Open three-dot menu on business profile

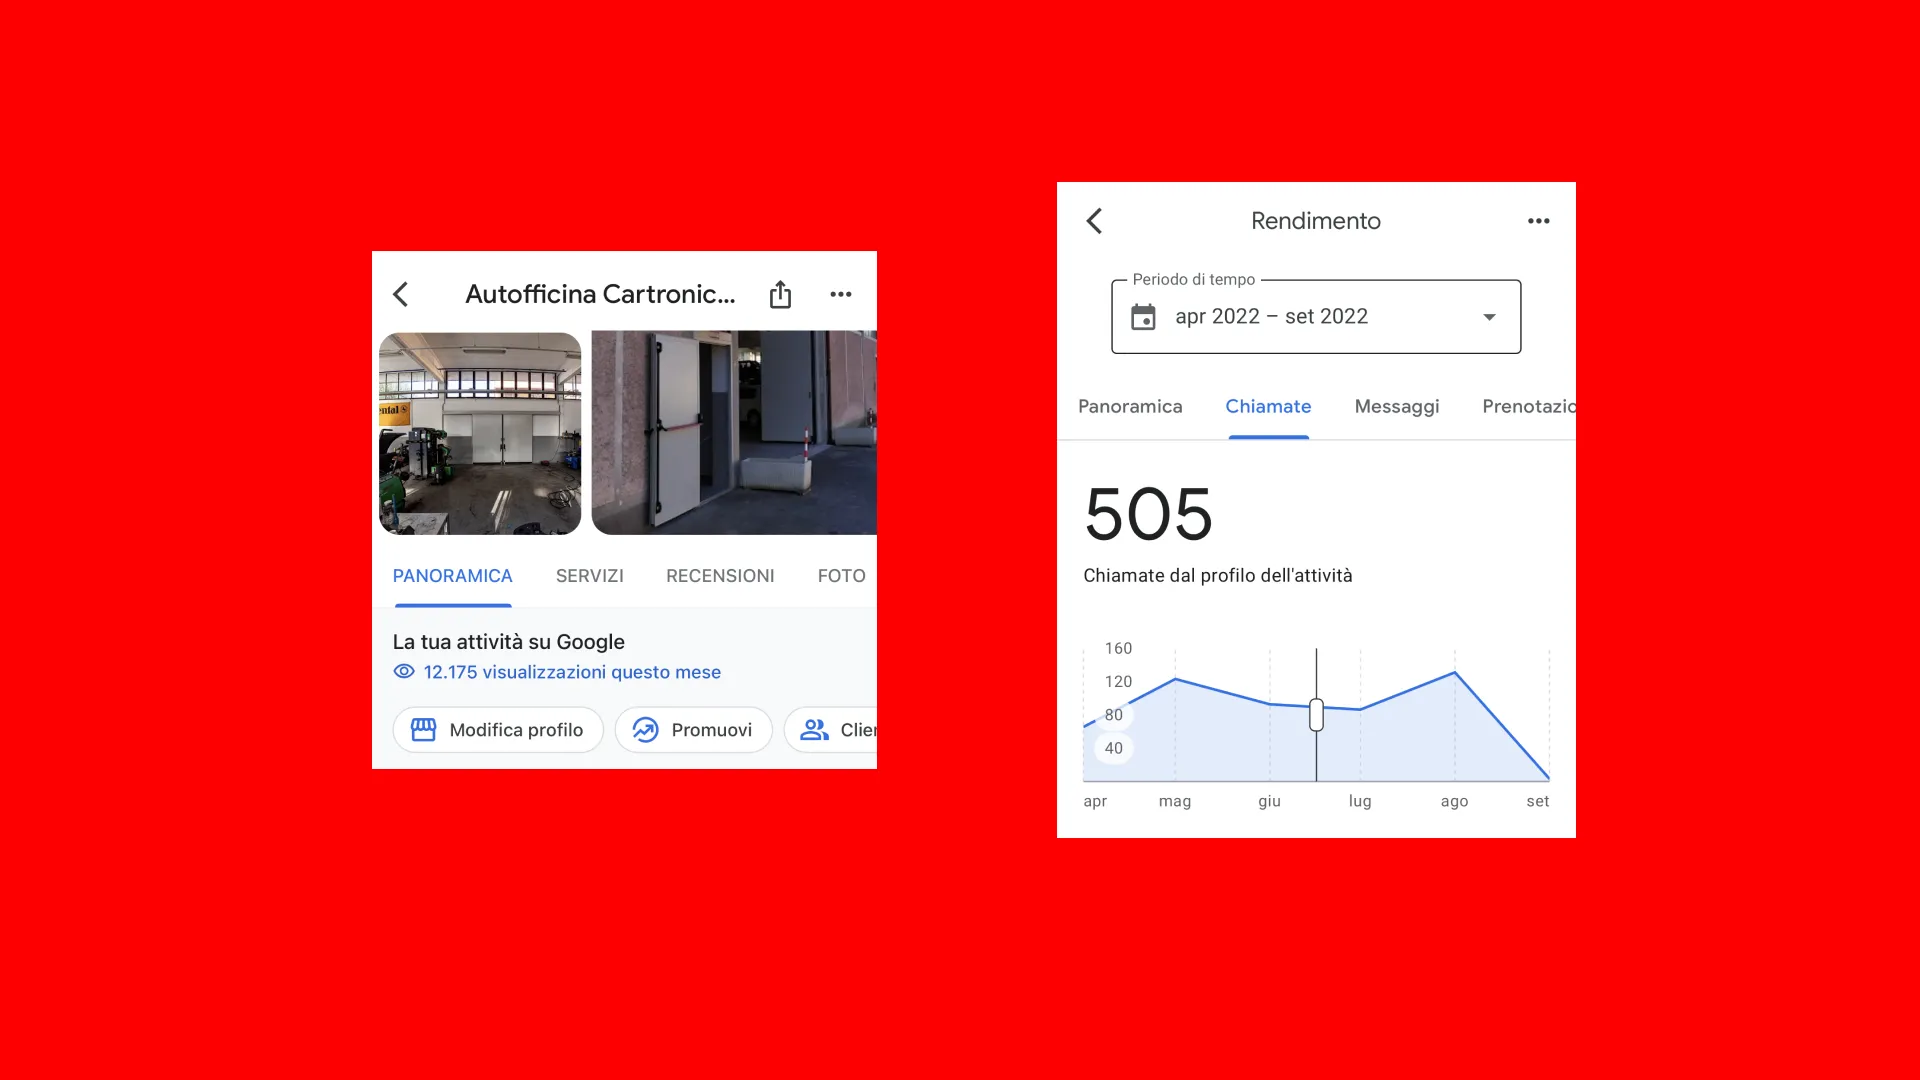coord(840,294)
